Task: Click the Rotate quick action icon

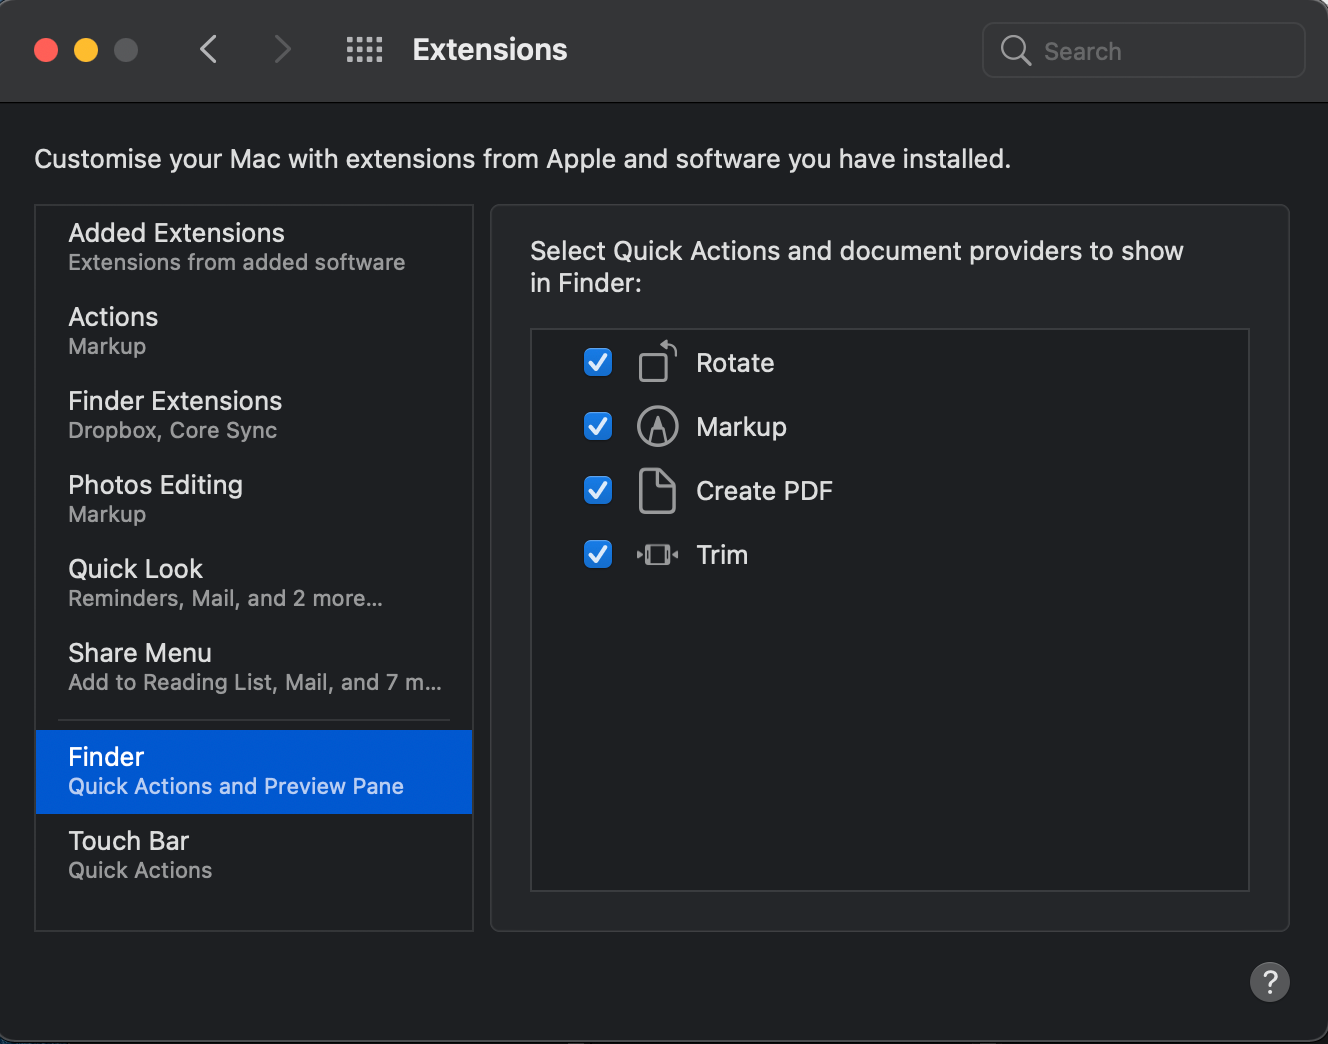Action: 658,362
